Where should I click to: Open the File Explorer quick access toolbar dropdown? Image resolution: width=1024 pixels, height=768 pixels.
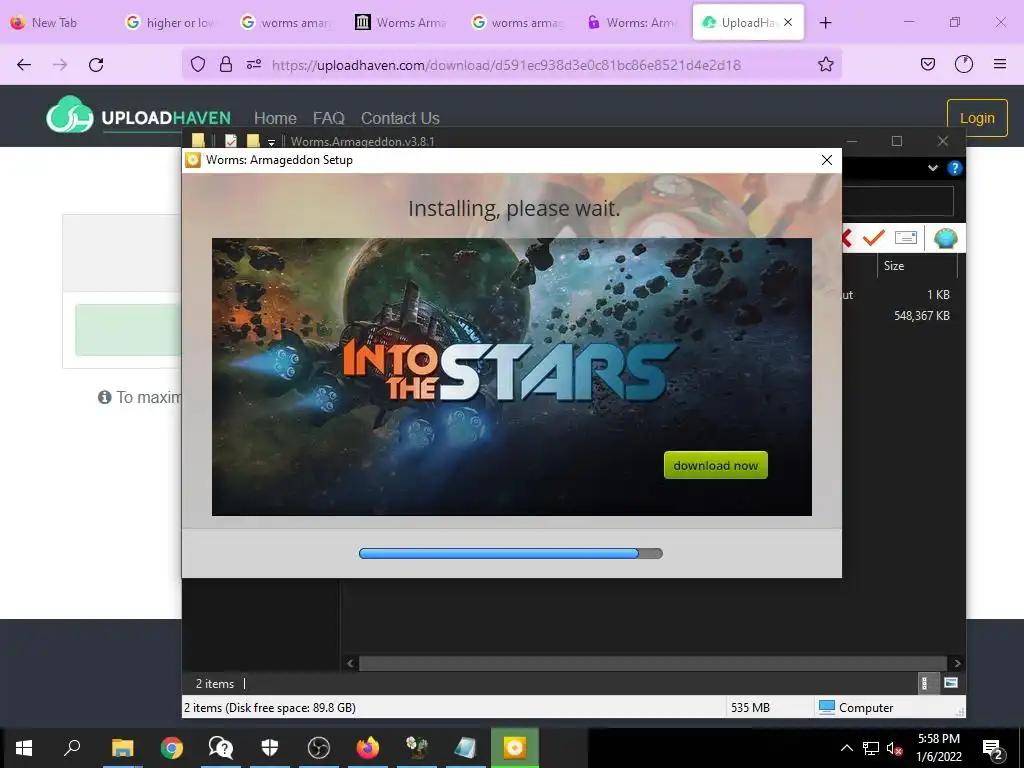(271, 142)
